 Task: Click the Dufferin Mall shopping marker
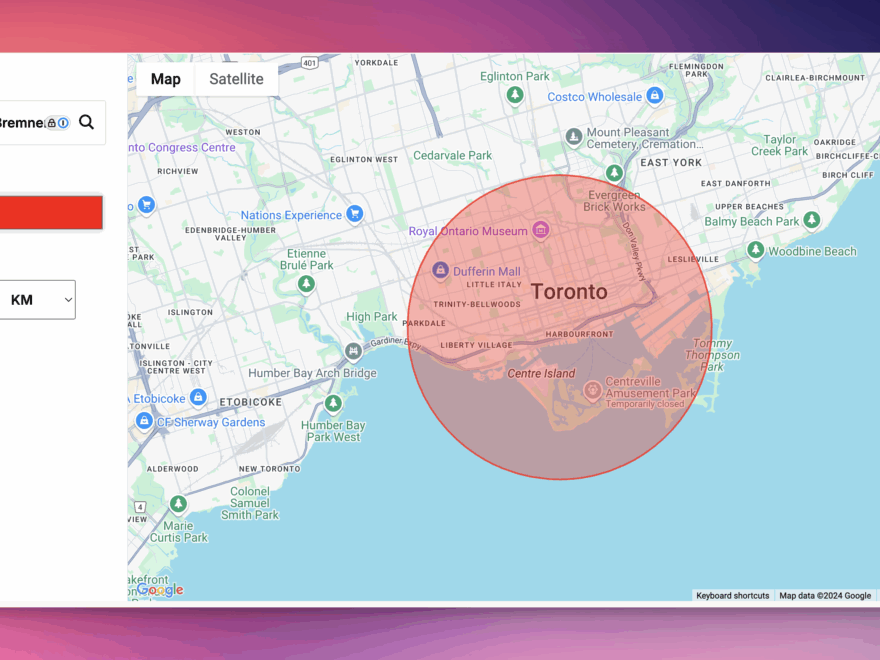click(x=440, y=271)
